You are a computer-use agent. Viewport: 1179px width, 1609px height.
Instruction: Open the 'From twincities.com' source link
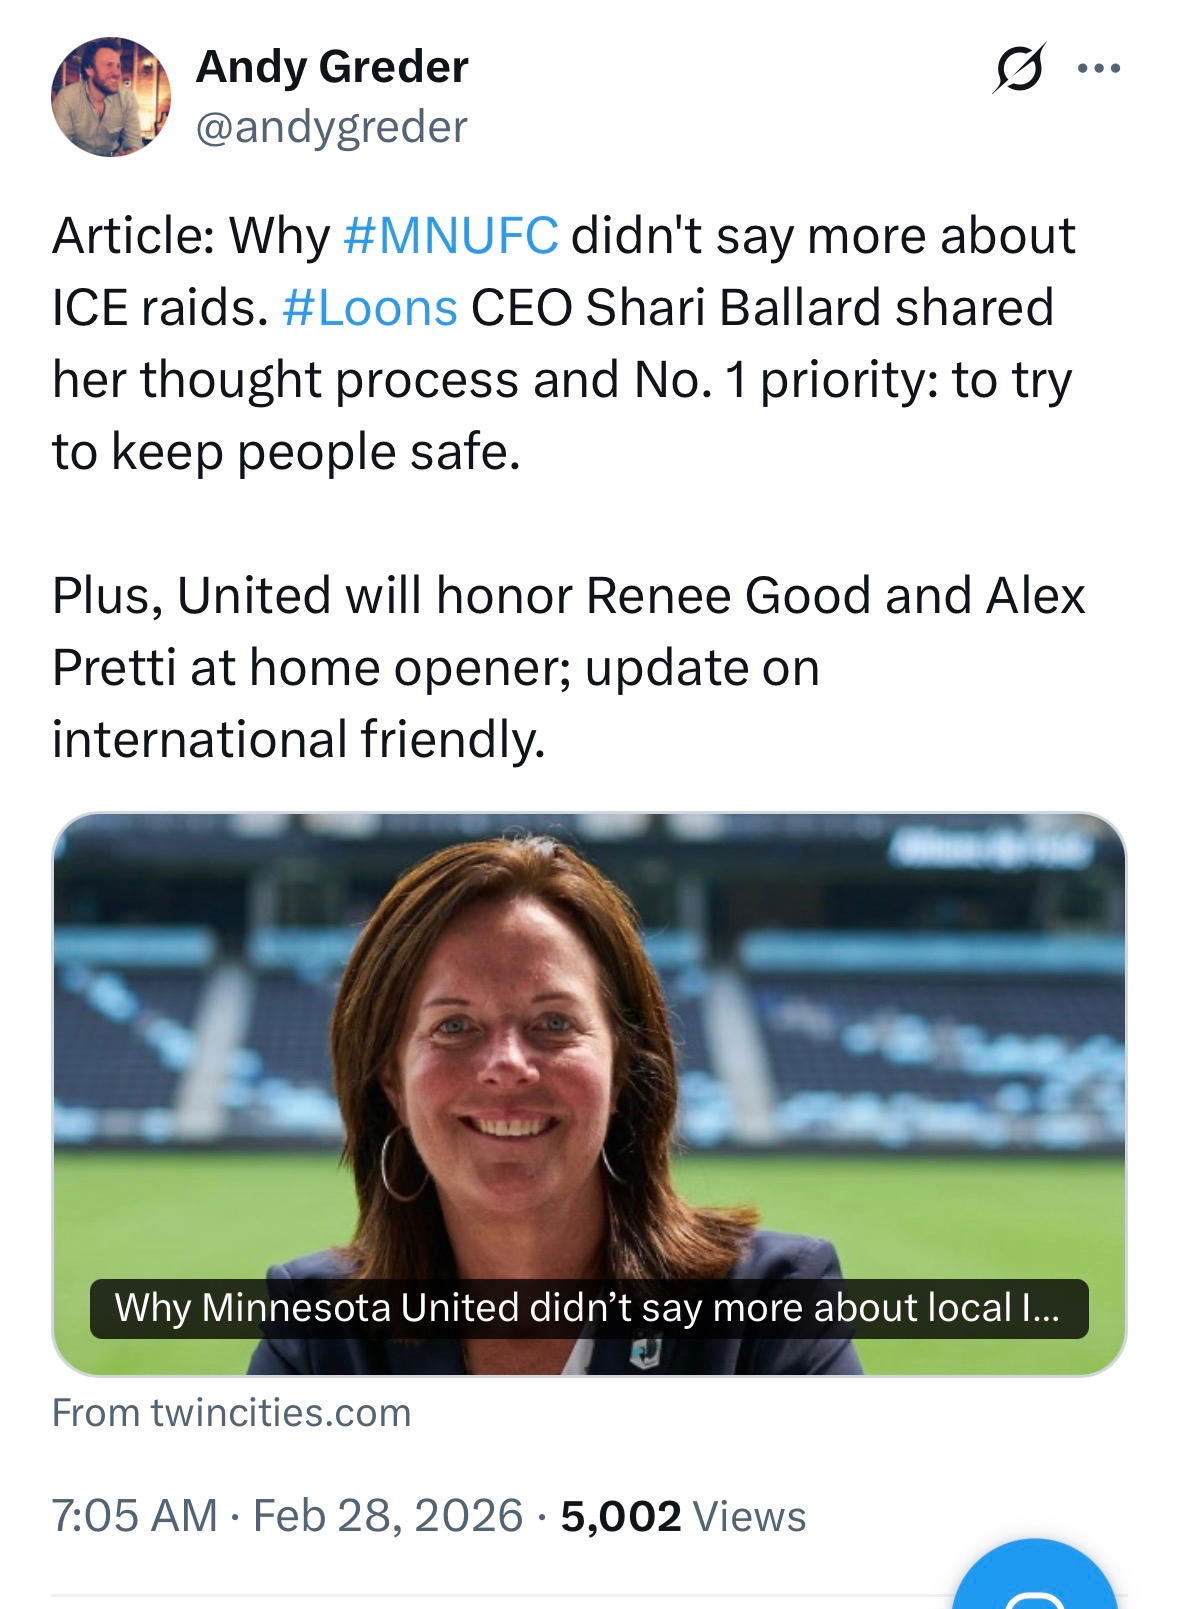pyautogui.click(x=231, y=1413)
